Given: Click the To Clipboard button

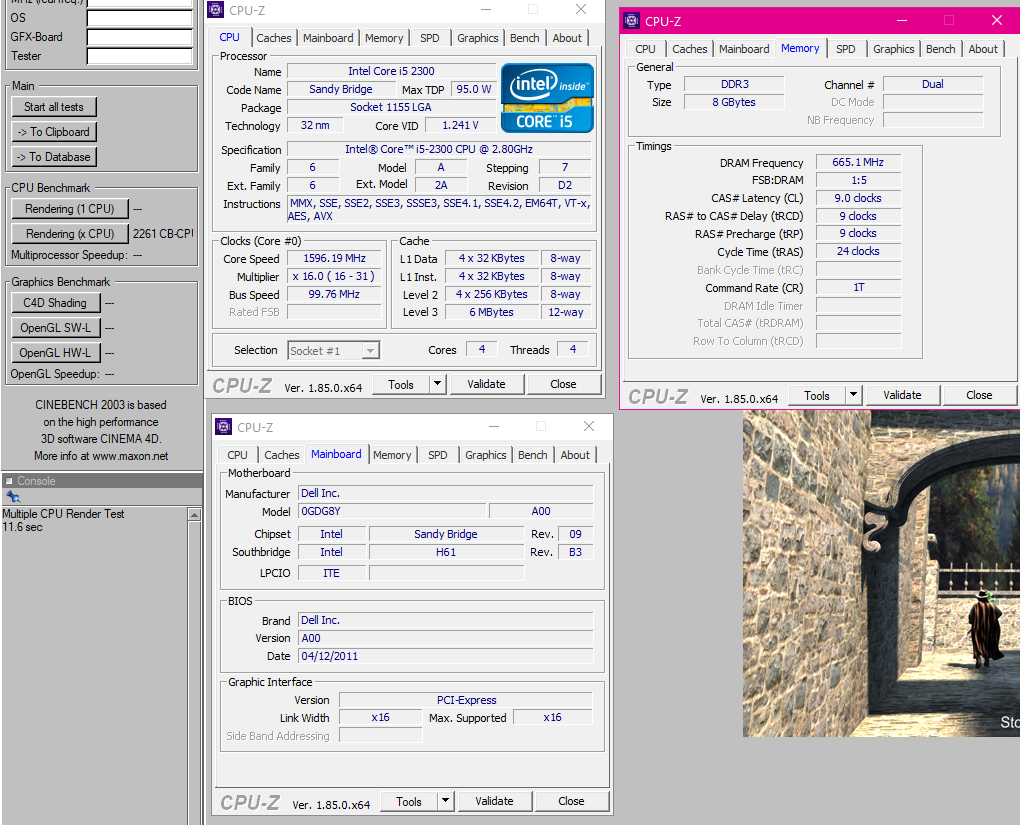Looking at the screenshot, I should pyautogui.click(x=54, y=132).
